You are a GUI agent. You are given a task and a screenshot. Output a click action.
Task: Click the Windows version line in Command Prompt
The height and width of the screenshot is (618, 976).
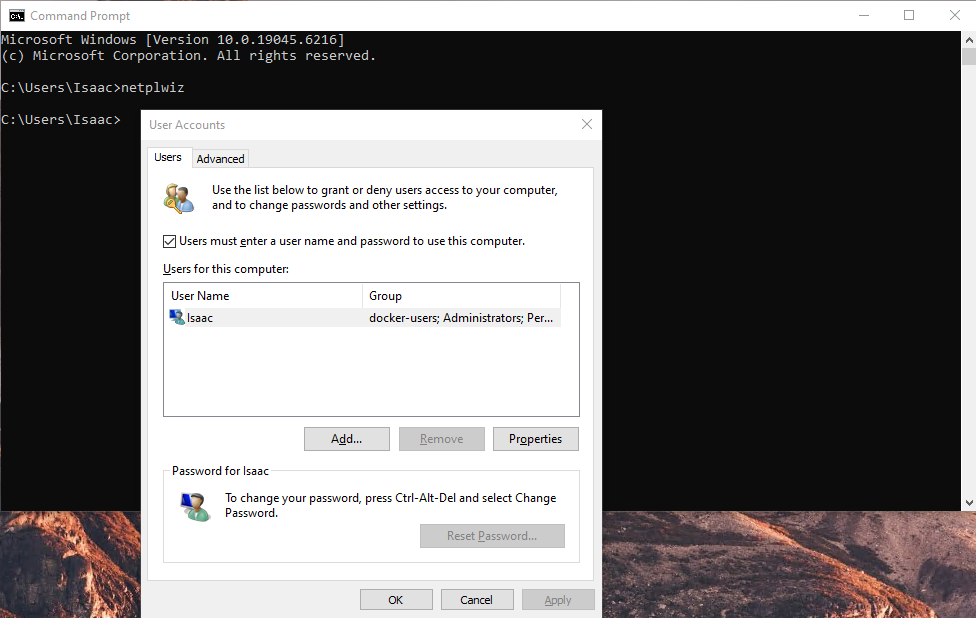pos(173,40)
